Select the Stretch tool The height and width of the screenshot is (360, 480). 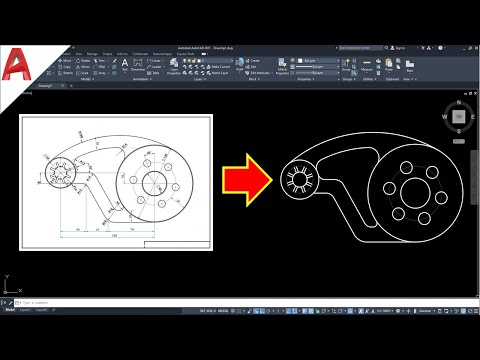(65, 73)
